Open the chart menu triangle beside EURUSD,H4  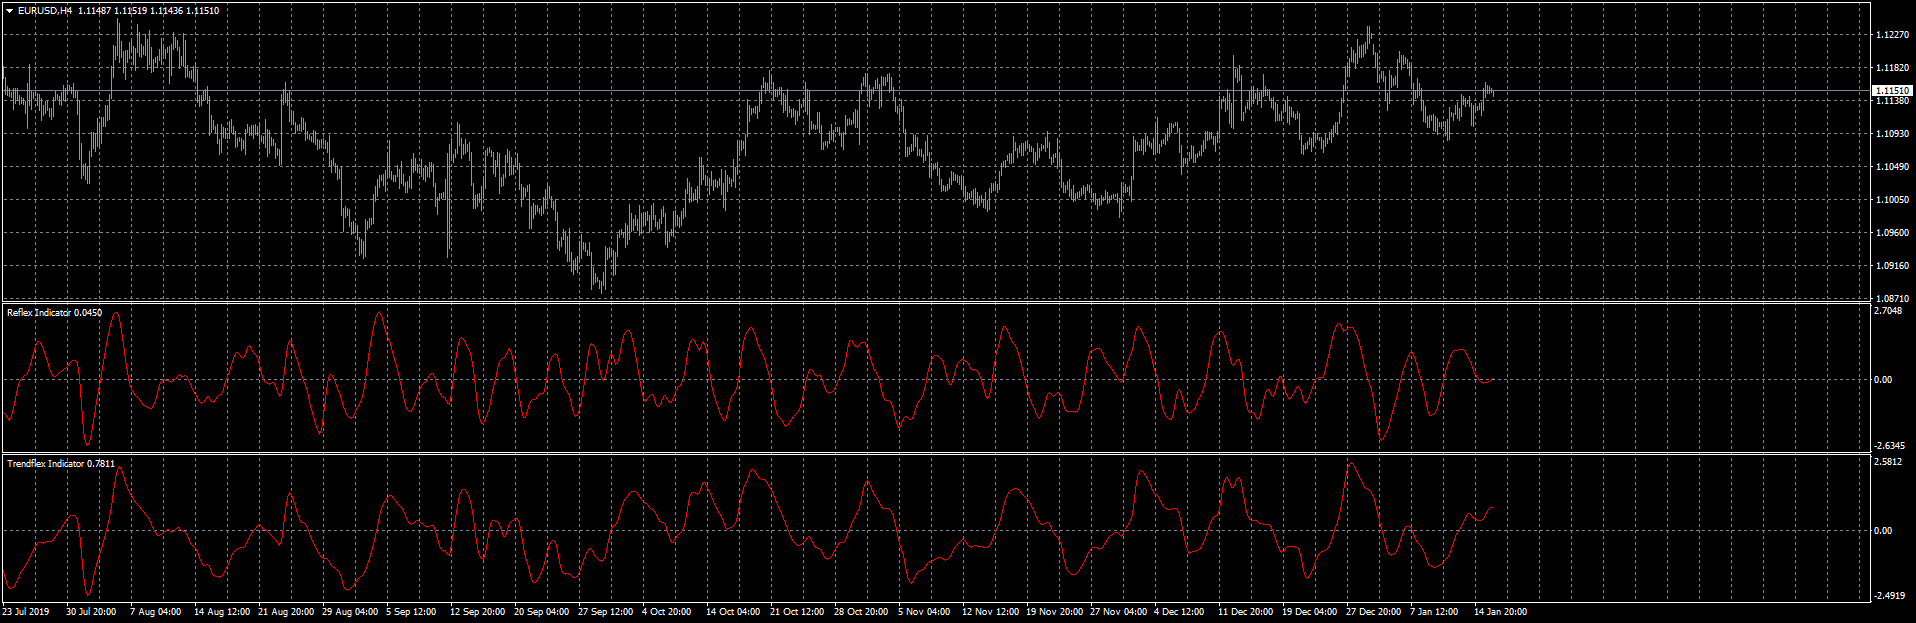[x=9, y=10]
